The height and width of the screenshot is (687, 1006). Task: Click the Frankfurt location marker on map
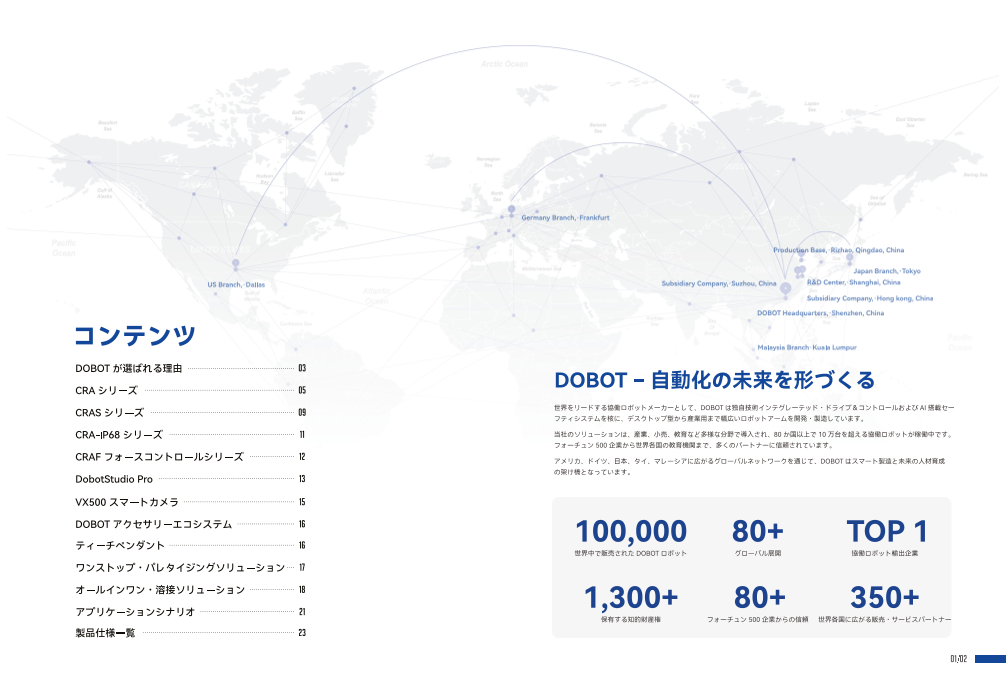(x=511, y=209)
